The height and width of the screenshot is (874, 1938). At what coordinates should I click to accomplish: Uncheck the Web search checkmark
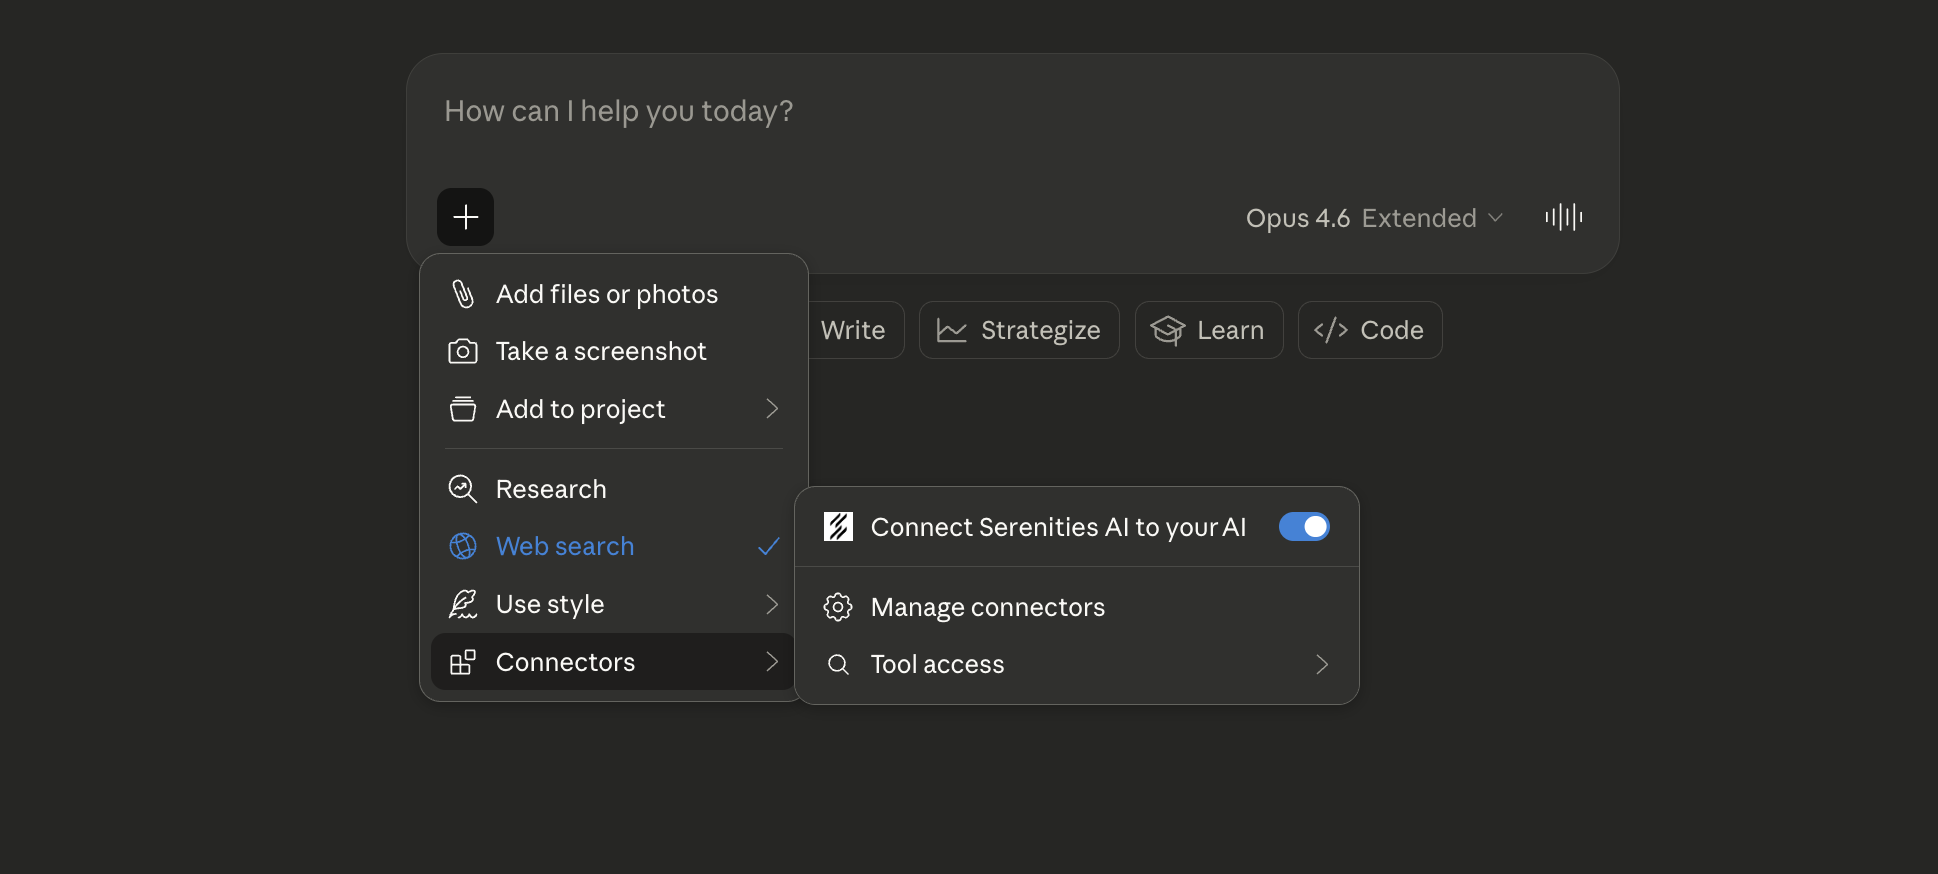coord(768,547)
